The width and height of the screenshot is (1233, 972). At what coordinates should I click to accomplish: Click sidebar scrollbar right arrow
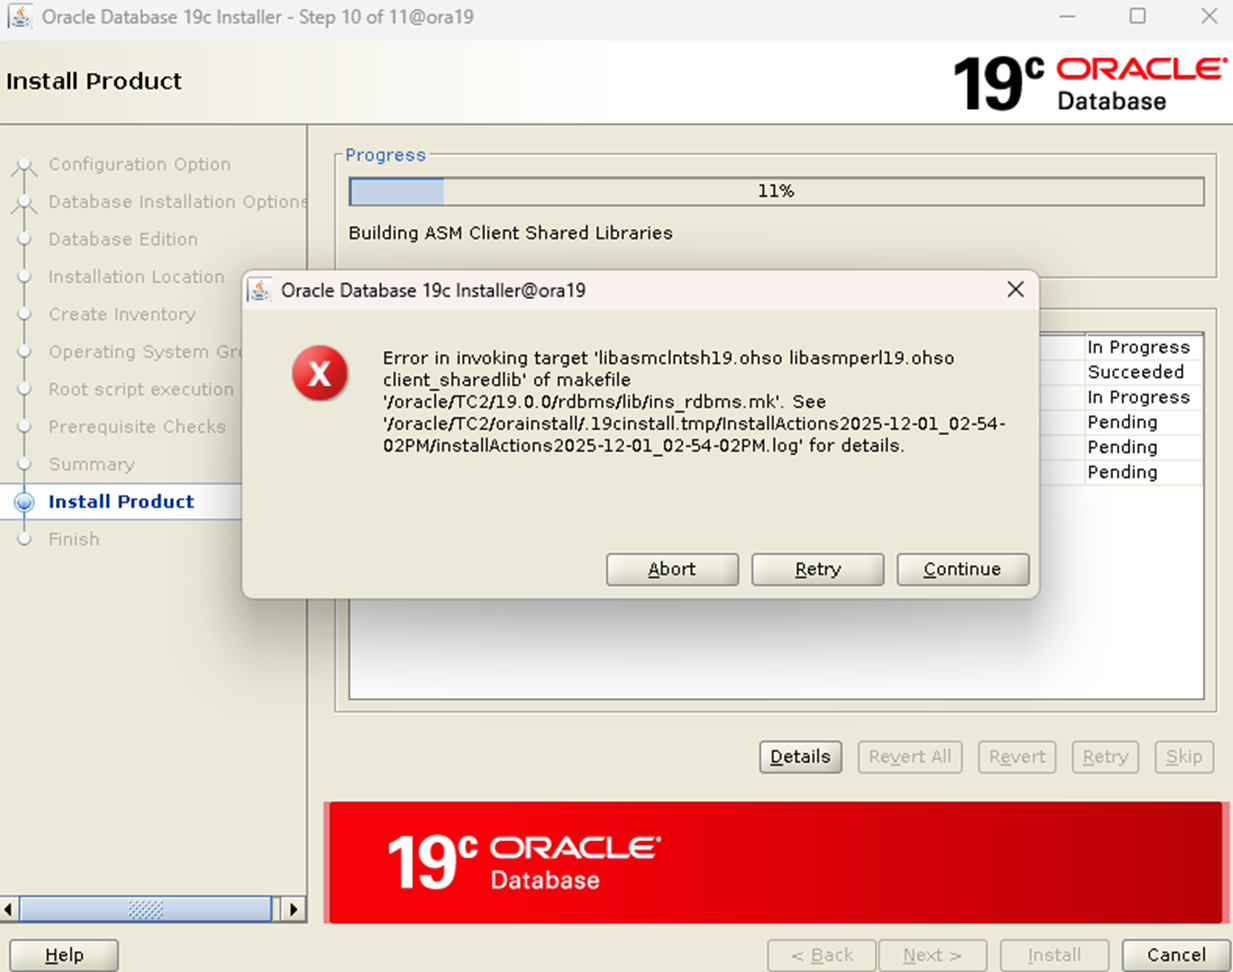pyautogui.click(x=293, y=909)
